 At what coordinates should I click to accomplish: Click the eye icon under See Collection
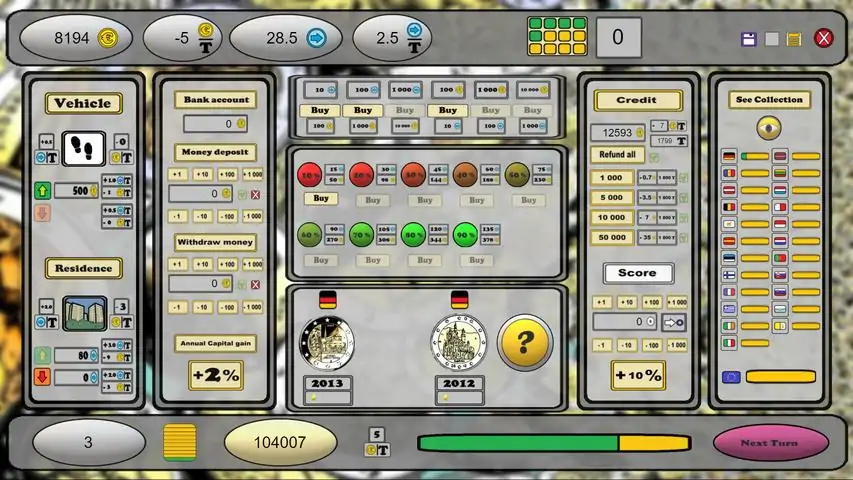click(x=768, y=127)
